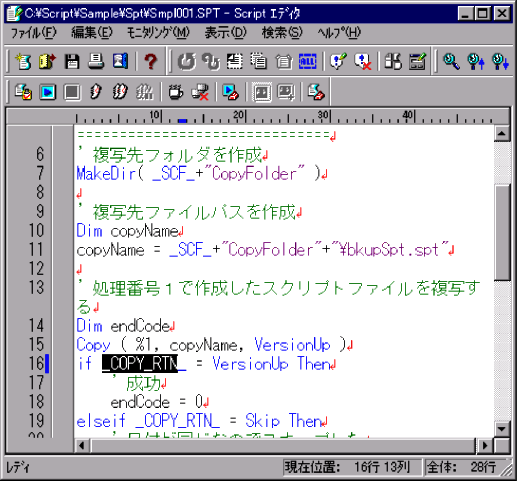Open the editor settings pencil-form icon

(417, 61)
